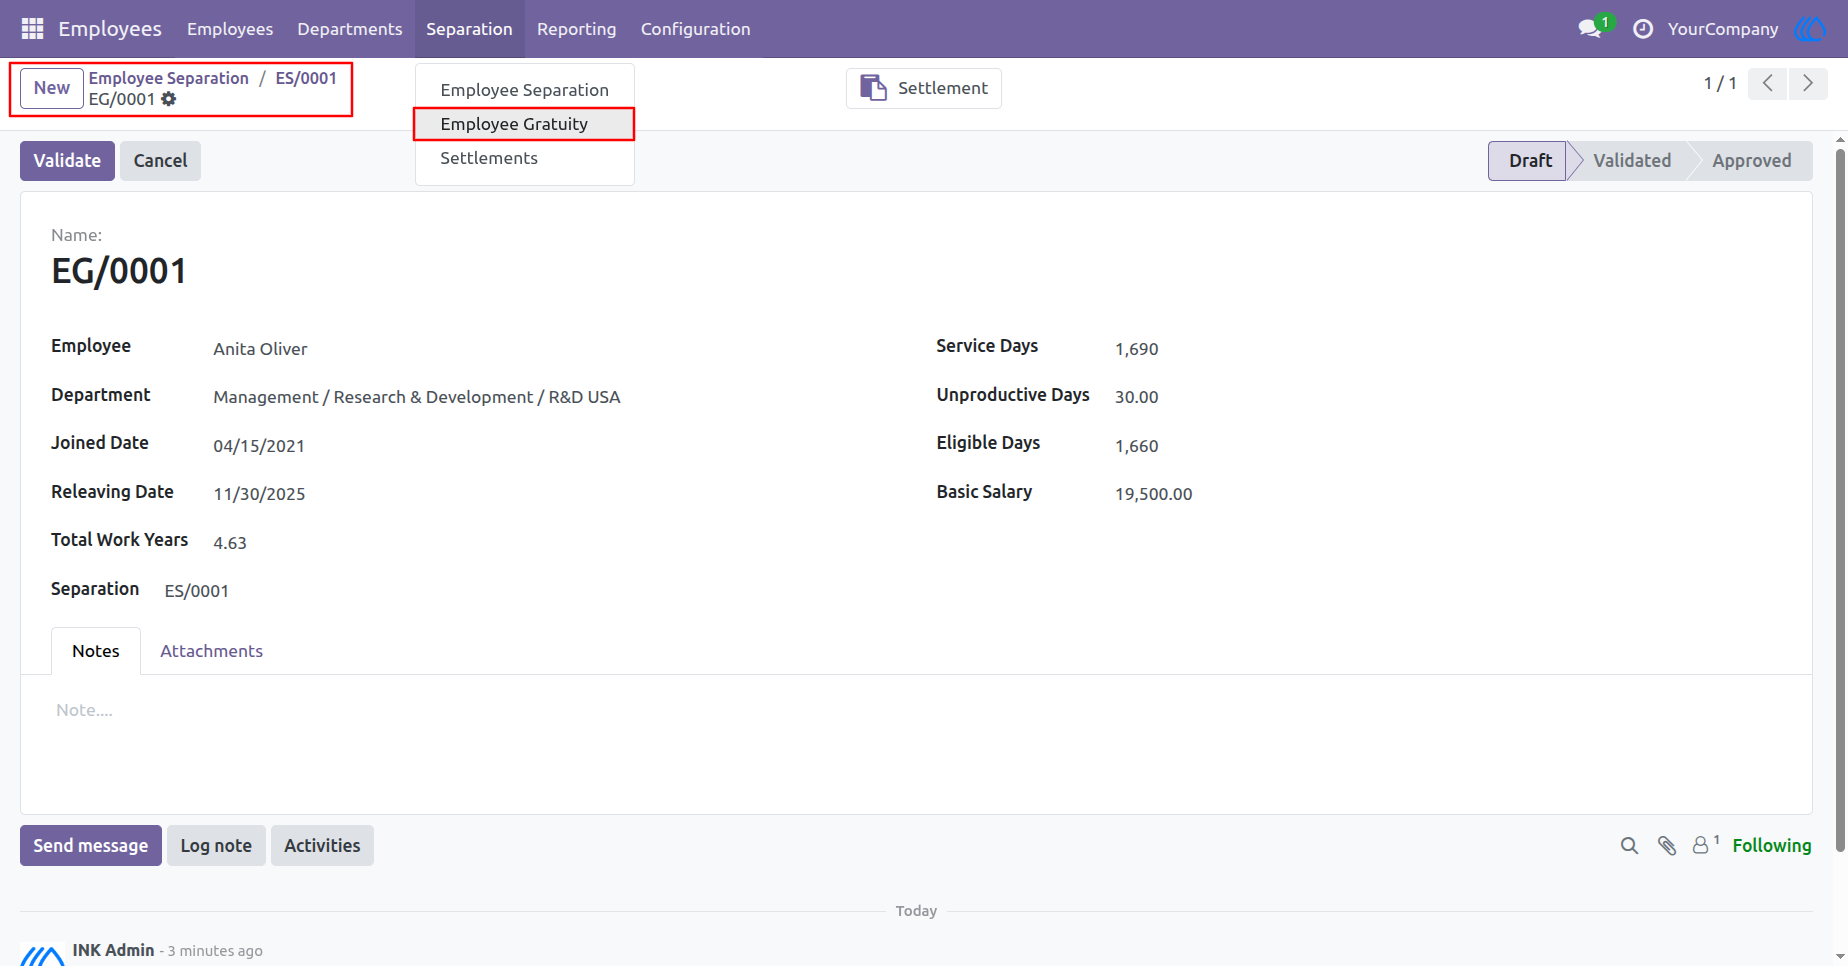Click the Cancel button
The image size is (1848, 966).
point(160,161)
